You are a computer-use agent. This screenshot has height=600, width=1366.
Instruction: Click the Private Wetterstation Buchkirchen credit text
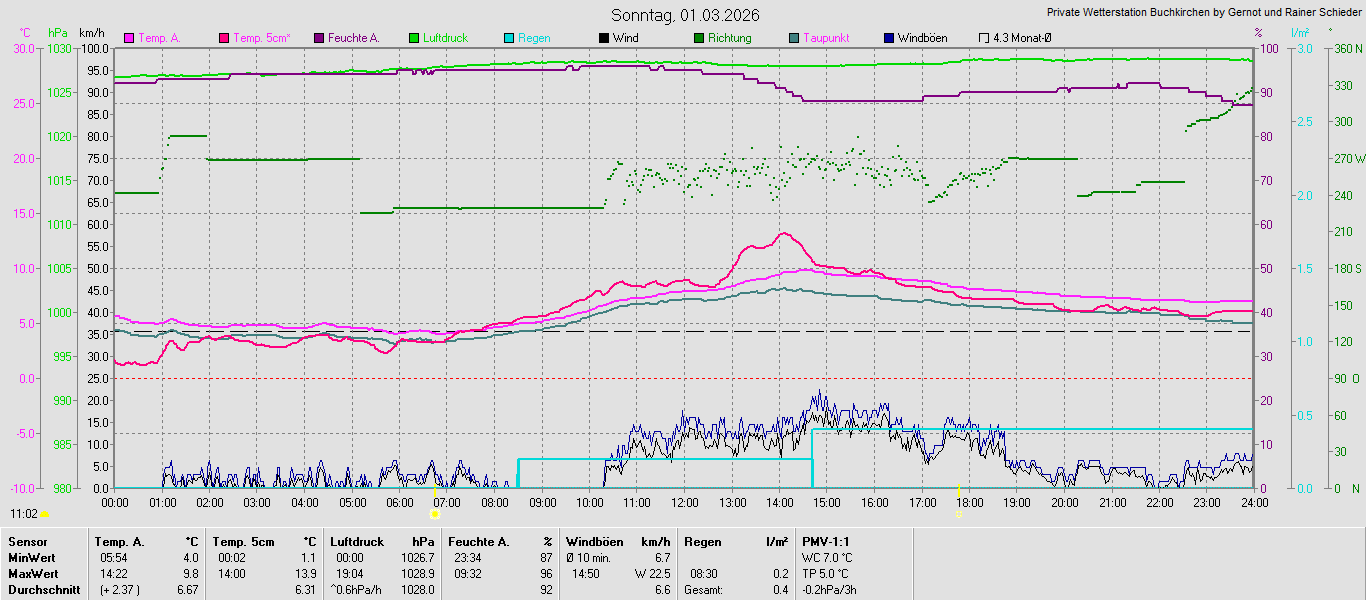[1203, 12]
